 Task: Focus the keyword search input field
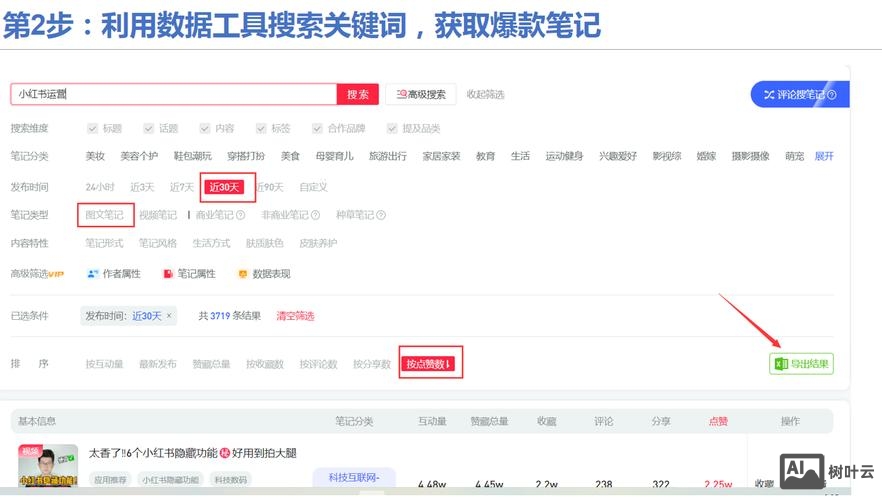174,94
